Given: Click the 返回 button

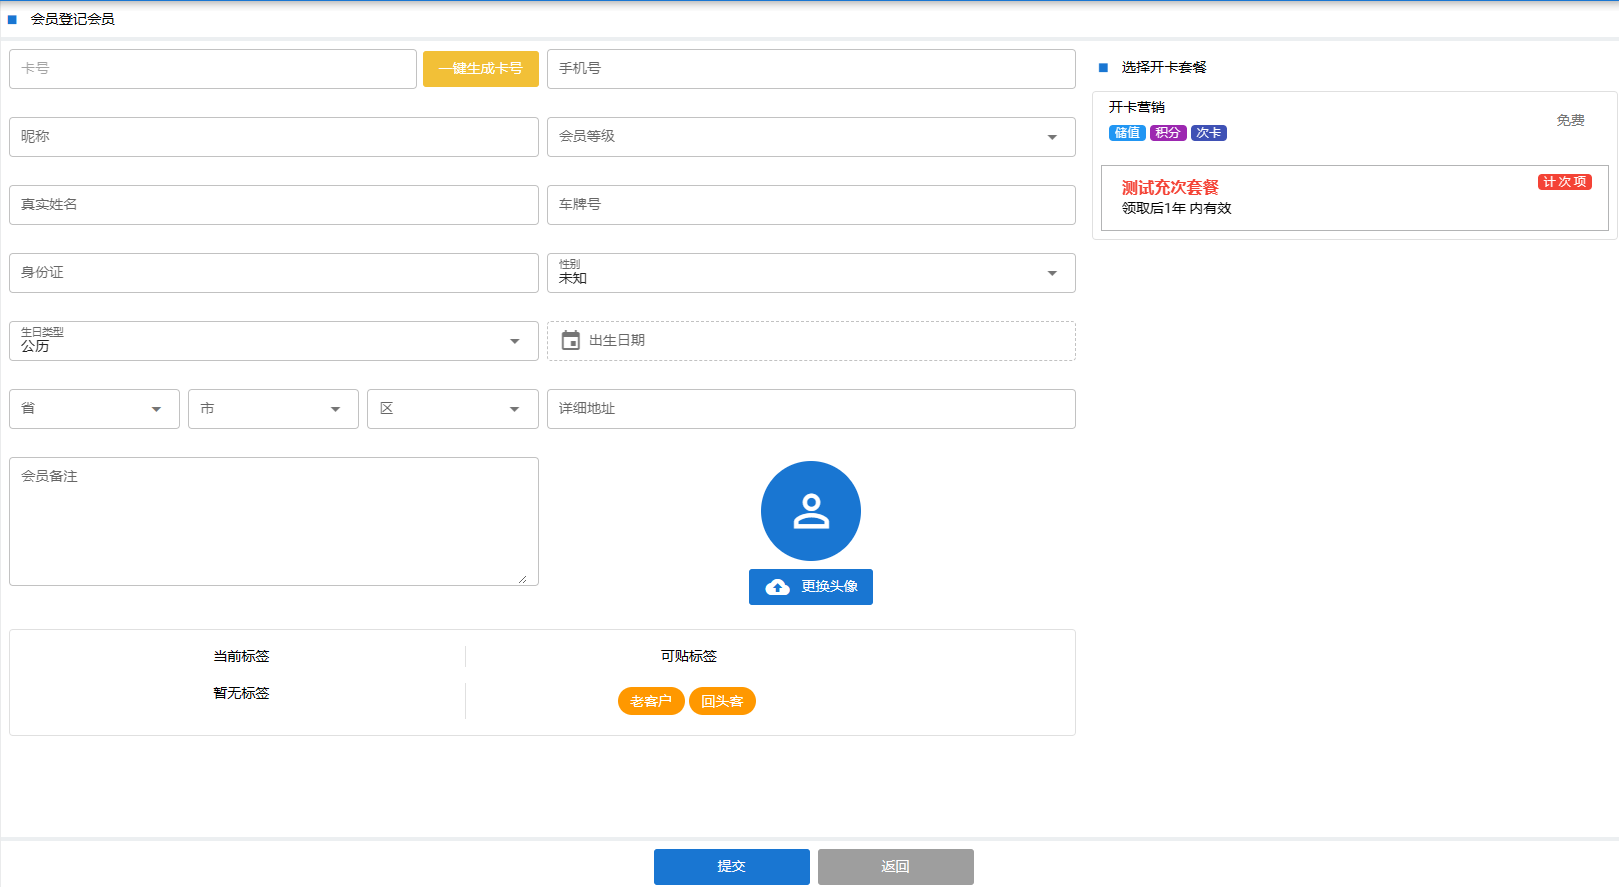Looking at the screenshot, I should (896, 867).
